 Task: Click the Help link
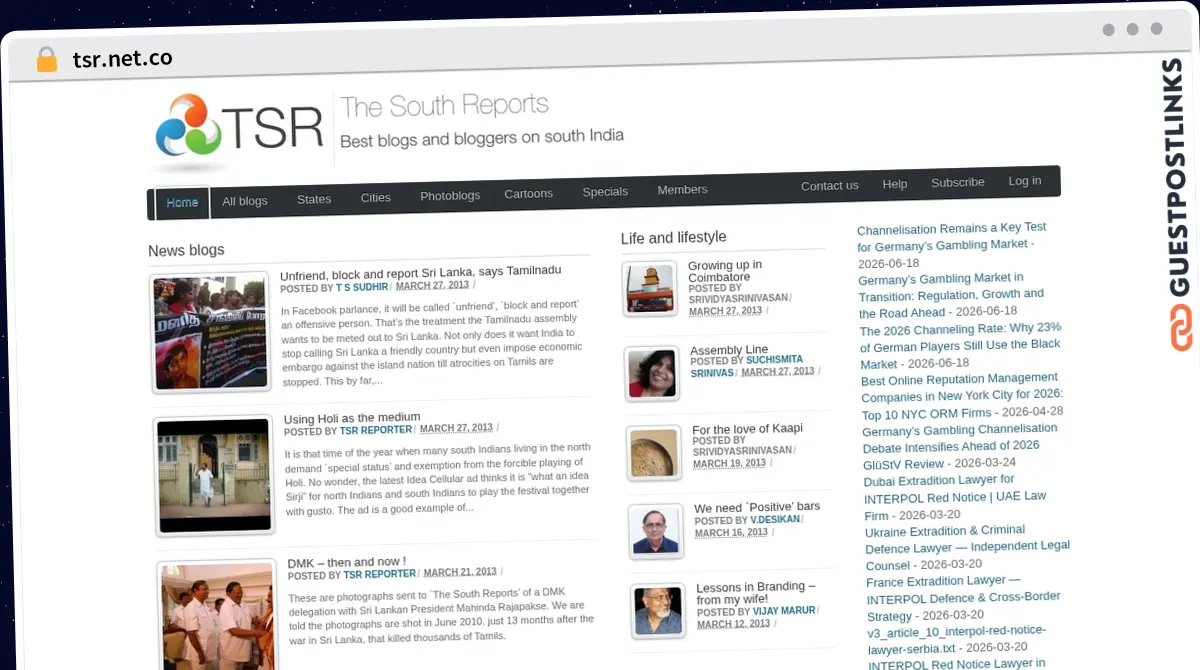pyautogui.click(x=895, y=184)
